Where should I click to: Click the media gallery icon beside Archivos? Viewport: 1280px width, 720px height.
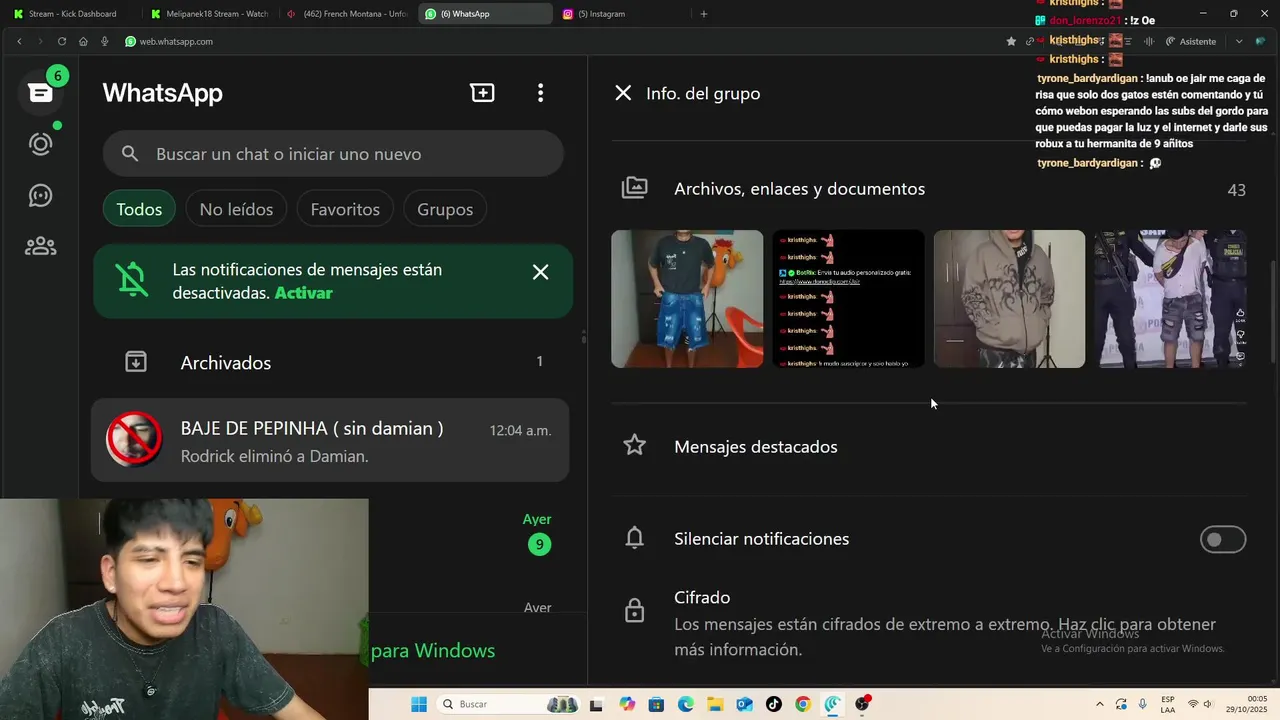[635, 188]
